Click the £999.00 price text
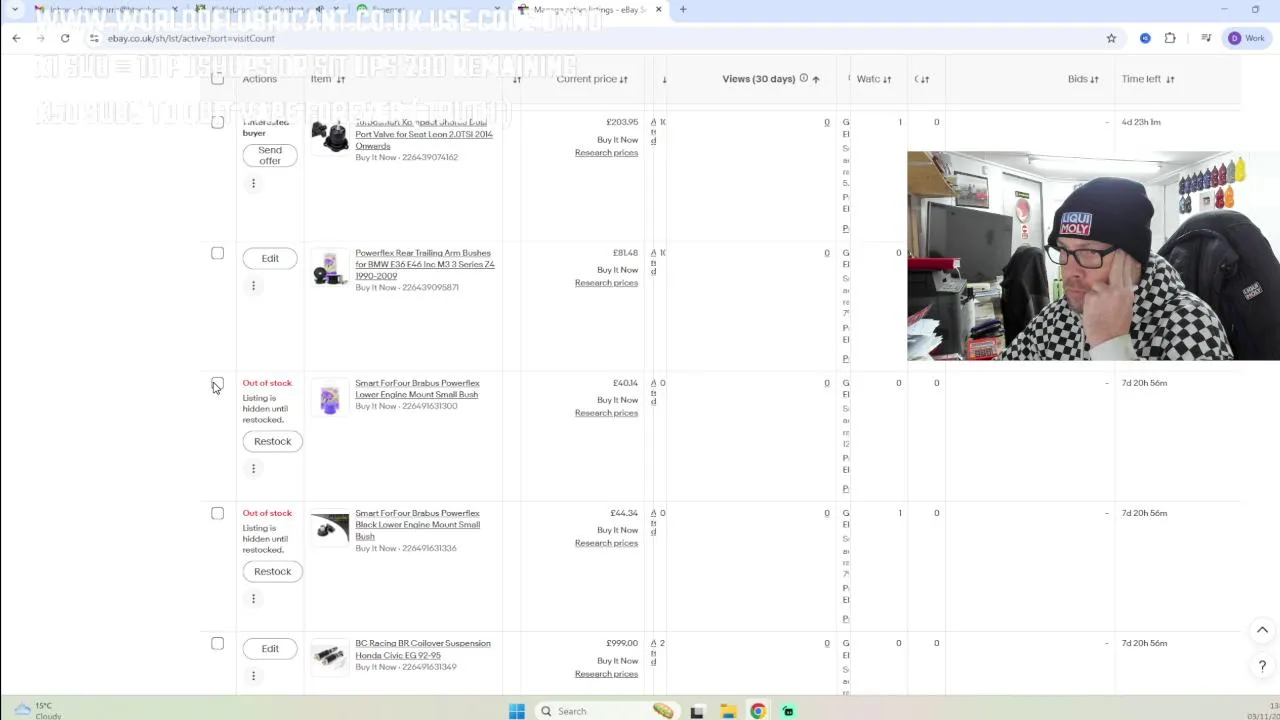Image resolution: width=1280 pixels, height=720 pixels. click(x=622, y=643)
